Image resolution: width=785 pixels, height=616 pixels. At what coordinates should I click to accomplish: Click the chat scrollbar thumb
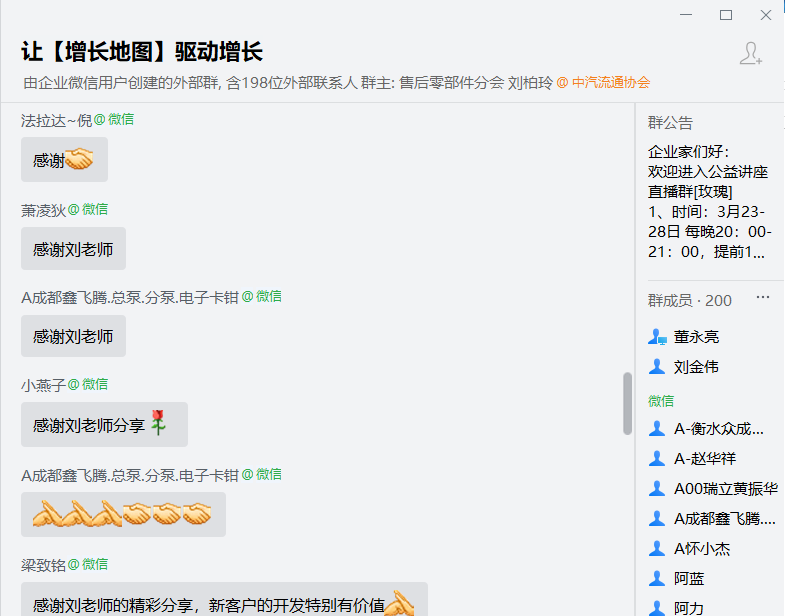point(627,404)
